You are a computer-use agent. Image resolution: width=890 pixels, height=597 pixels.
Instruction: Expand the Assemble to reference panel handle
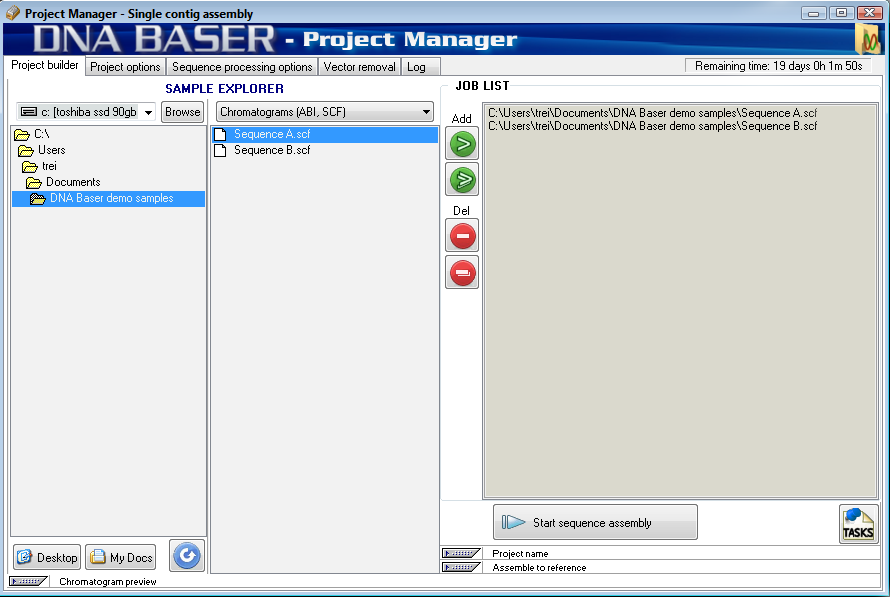click(461, 567)
